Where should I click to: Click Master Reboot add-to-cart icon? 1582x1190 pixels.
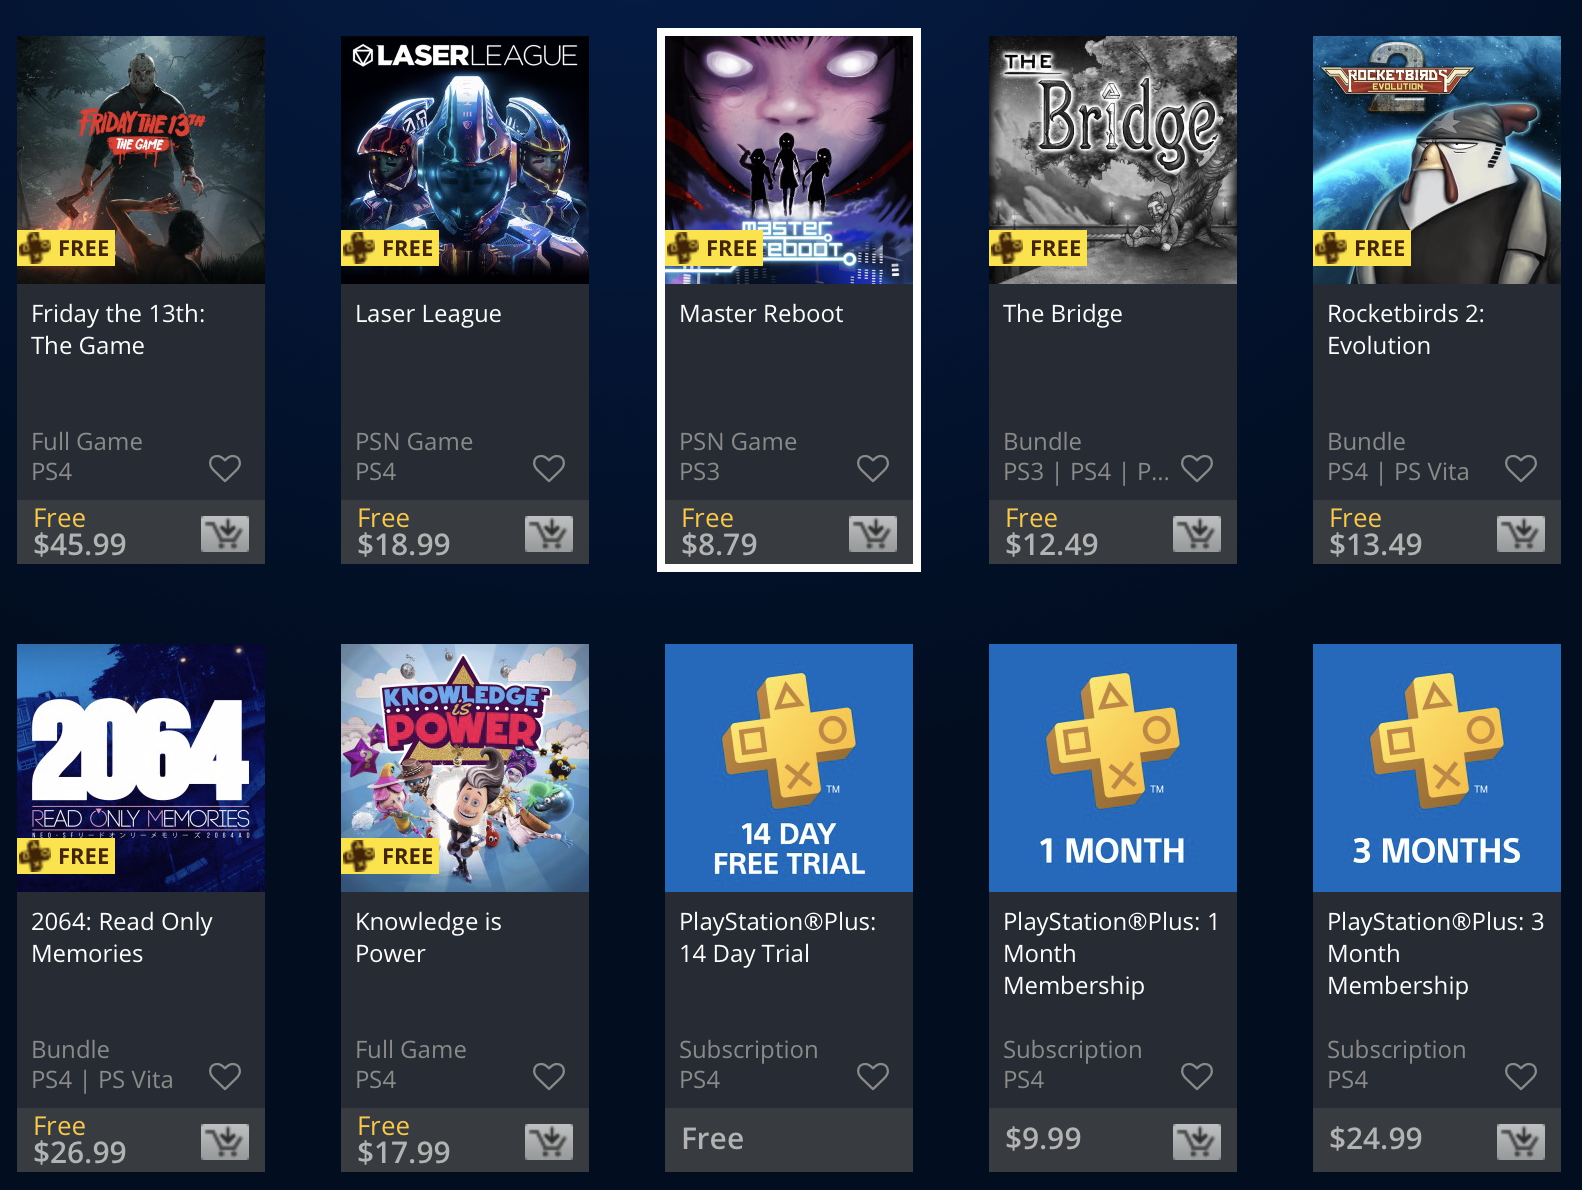873,534
